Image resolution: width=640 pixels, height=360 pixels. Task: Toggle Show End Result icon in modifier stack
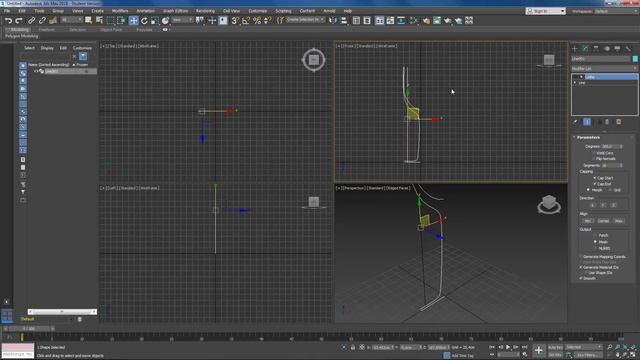coord(587,122)
